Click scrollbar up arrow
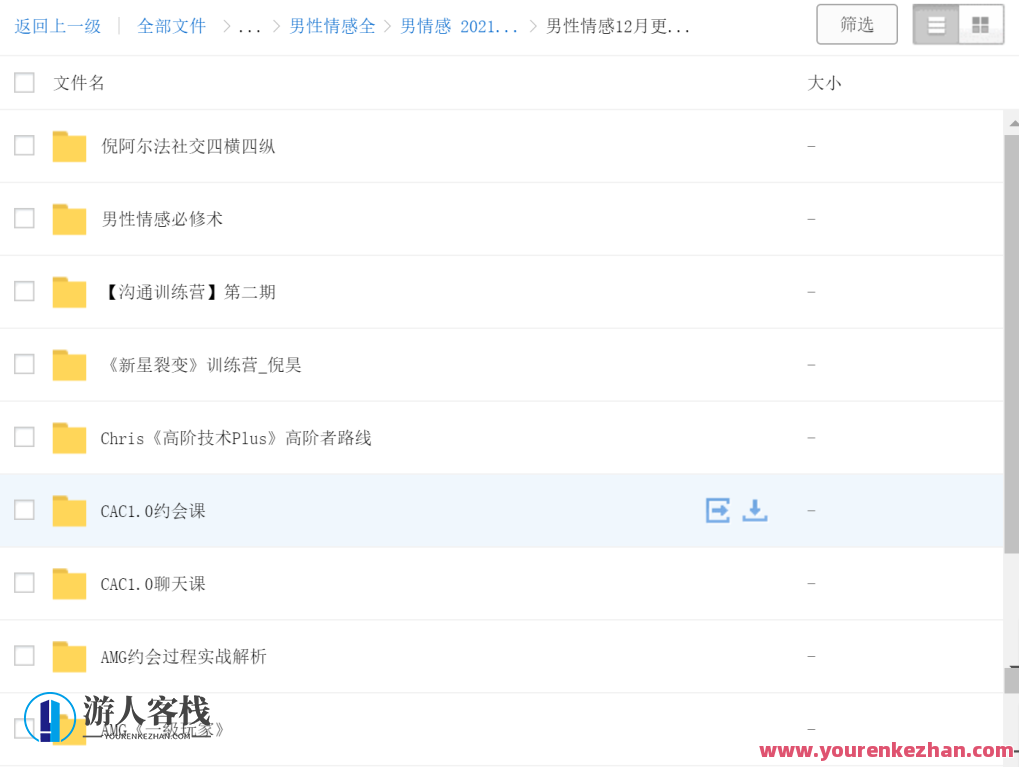 click(1013, 124)
